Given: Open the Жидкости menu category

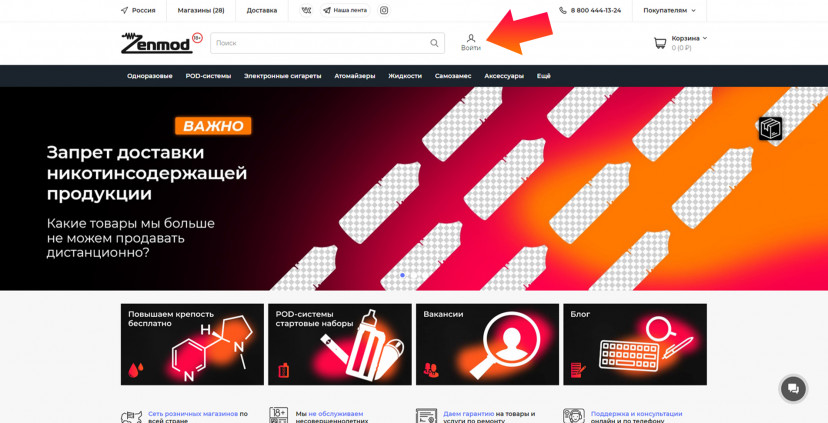Looking at the screenshot, I should click(x=405, y=76).
